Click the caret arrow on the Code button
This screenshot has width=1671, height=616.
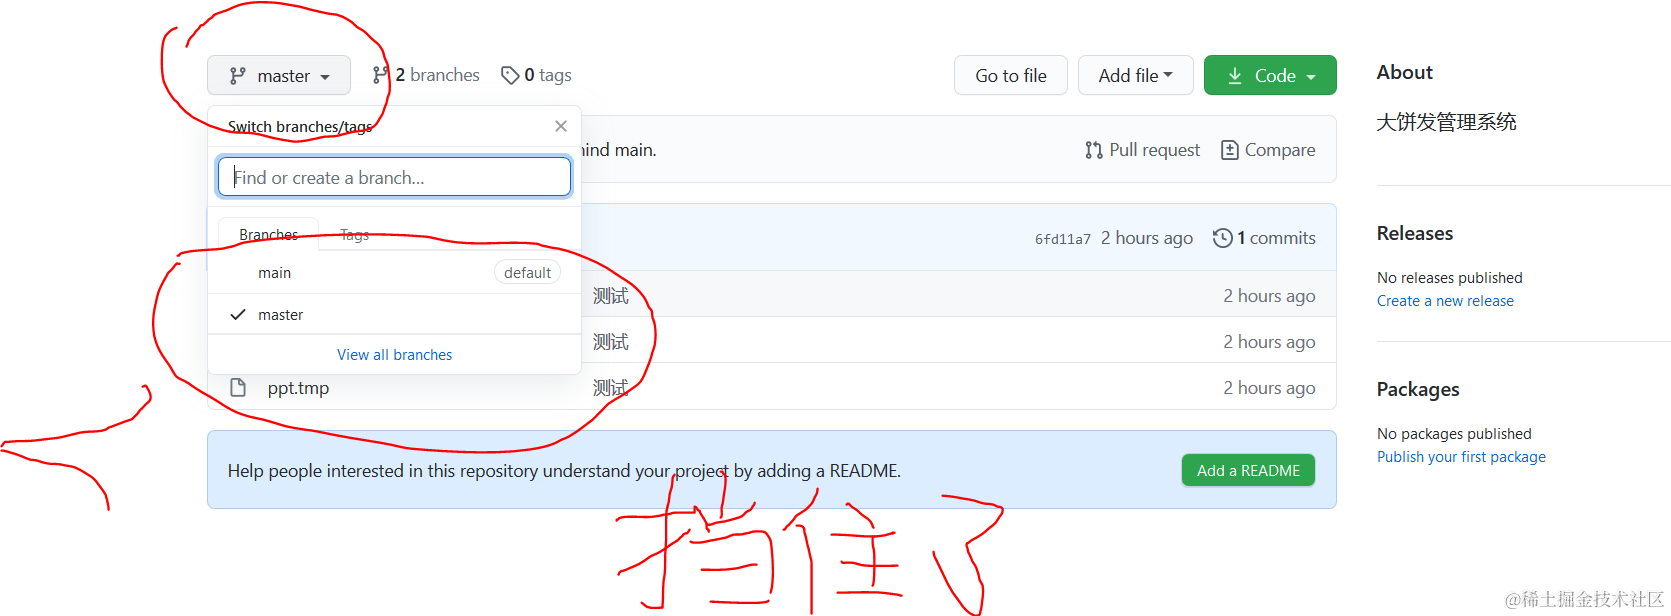[x=1311, y=77]
